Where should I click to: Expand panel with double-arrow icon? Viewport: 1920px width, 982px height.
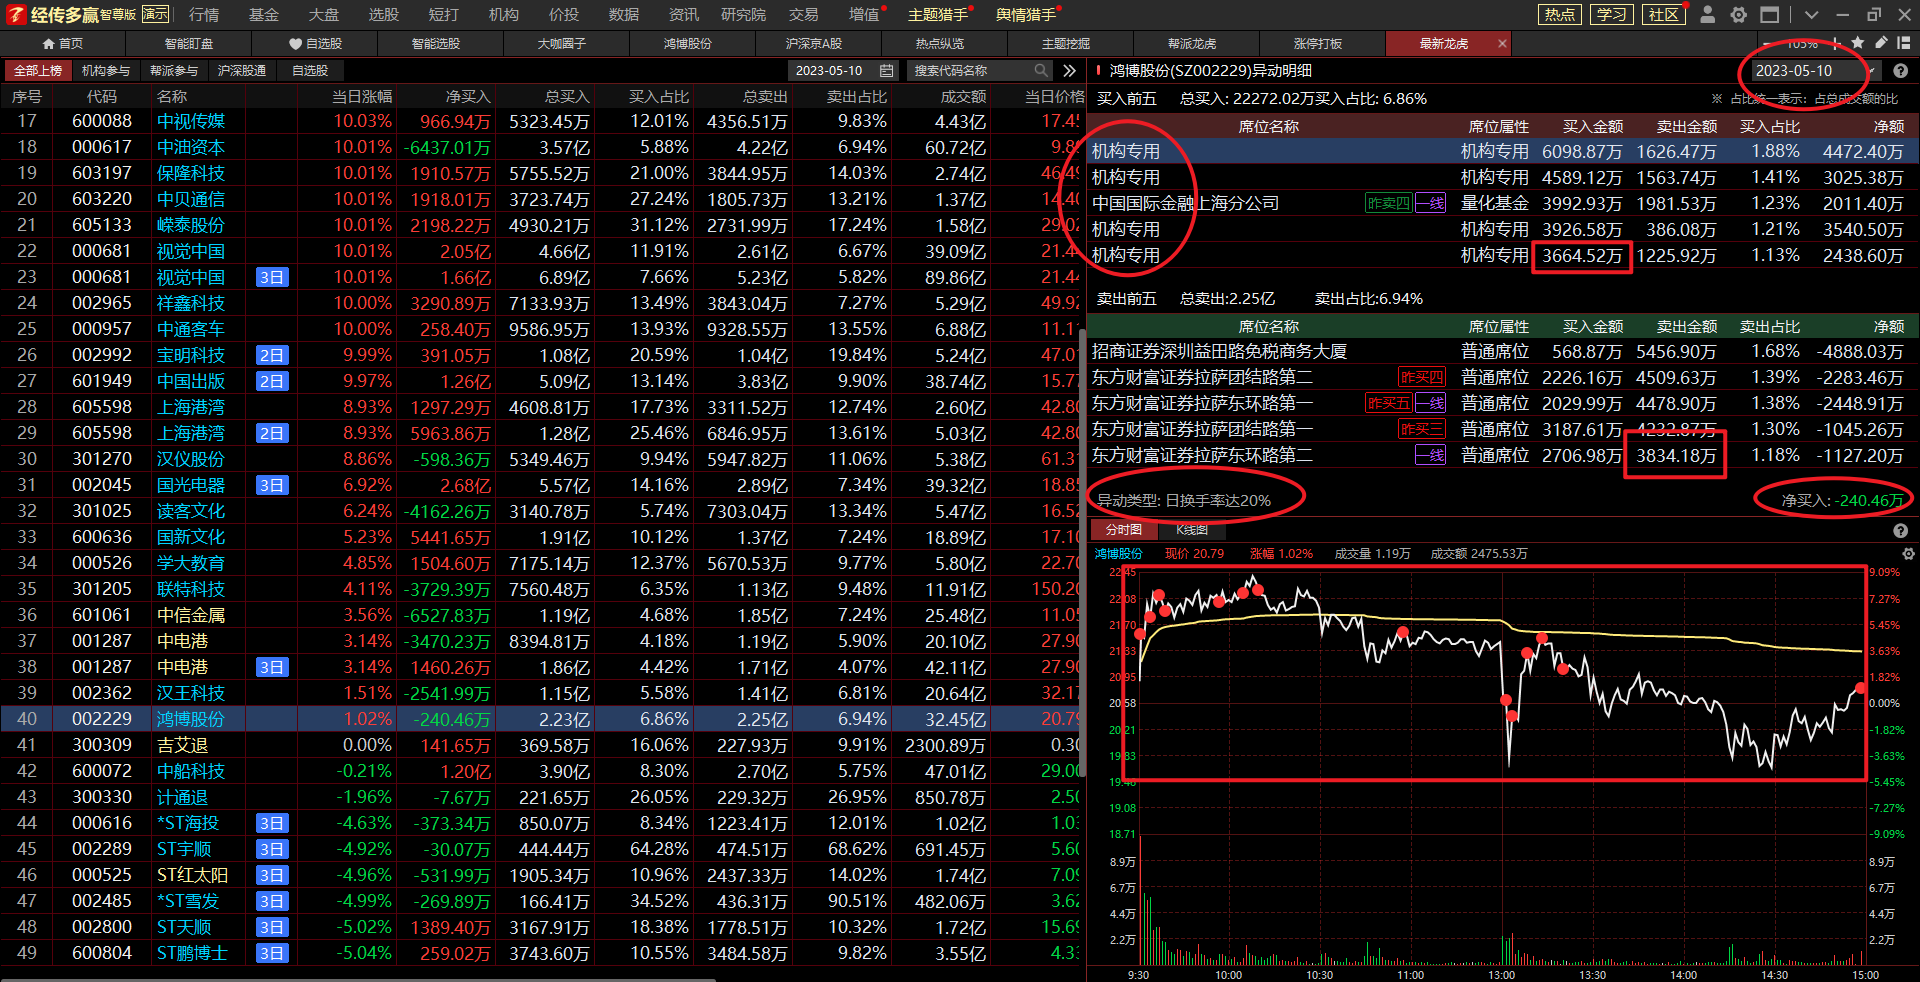coord(1069,71)
